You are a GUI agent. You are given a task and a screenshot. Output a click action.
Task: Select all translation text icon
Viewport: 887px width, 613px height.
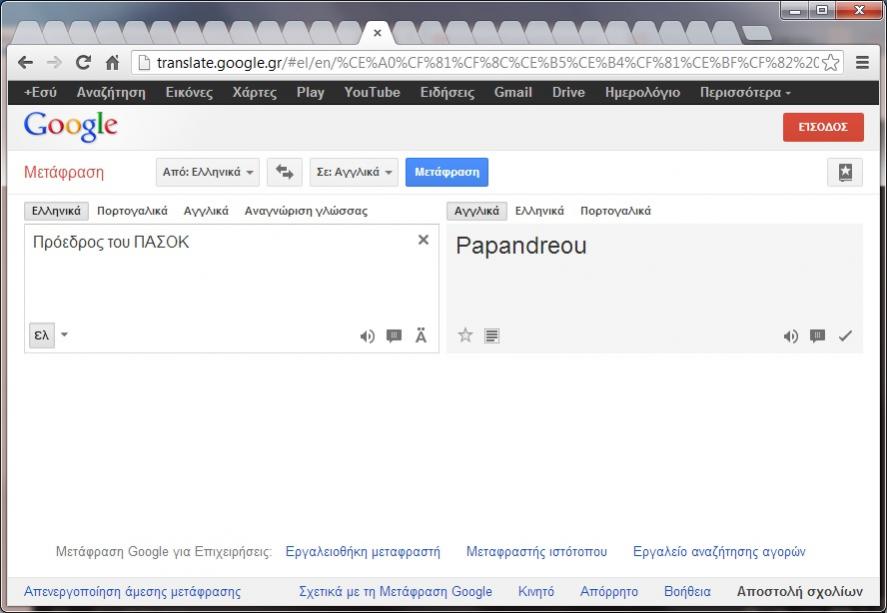tap(492, 336)
